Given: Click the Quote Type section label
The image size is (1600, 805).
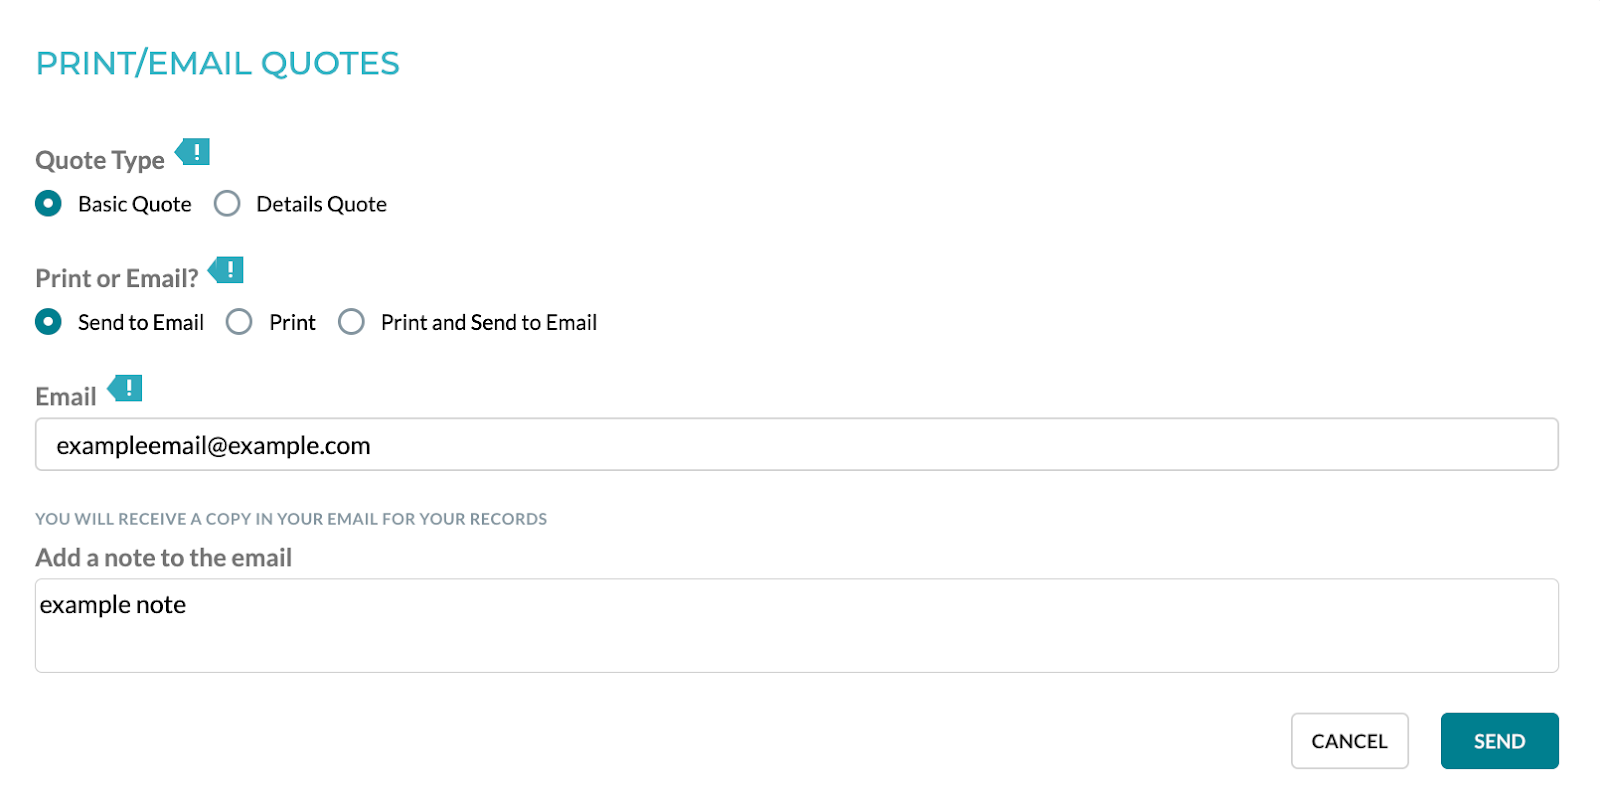Looking at the screenshot, I should 100,160.
